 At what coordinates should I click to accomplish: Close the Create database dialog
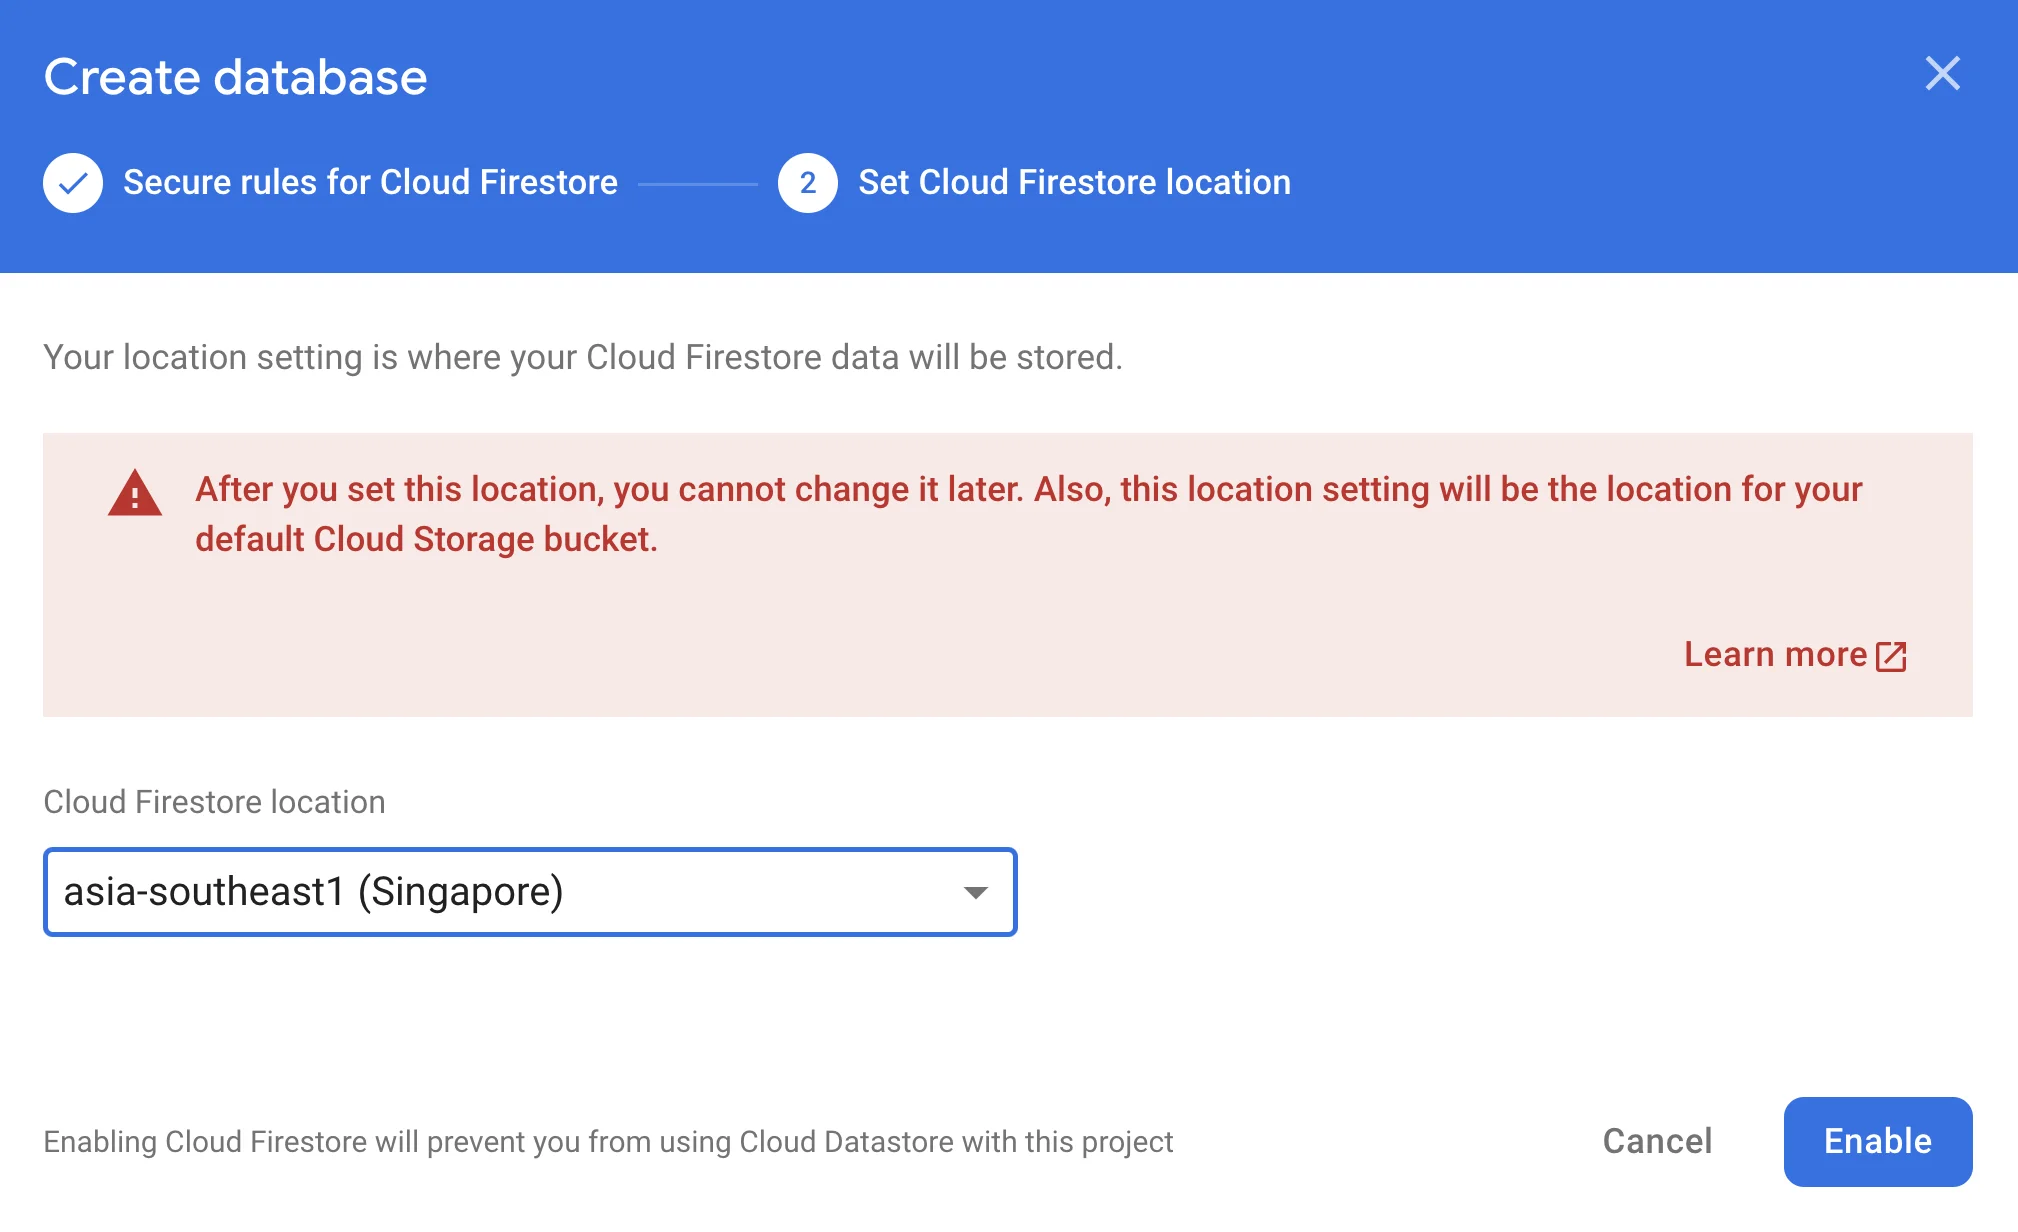click(1942, 73)
